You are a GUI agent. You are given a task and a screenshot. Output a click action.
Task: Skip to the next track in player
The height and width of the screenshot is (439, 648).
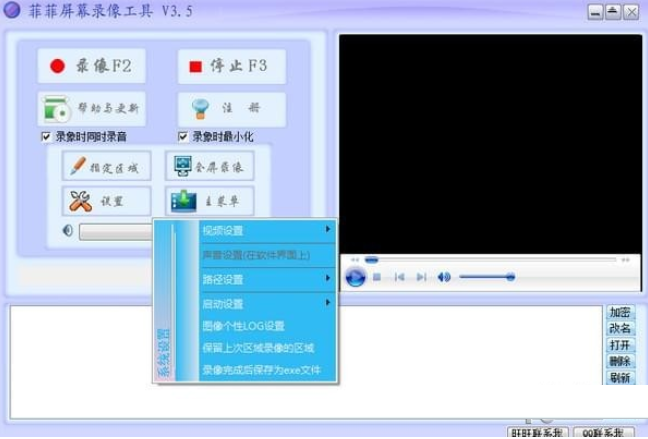[x=421, y=277]
